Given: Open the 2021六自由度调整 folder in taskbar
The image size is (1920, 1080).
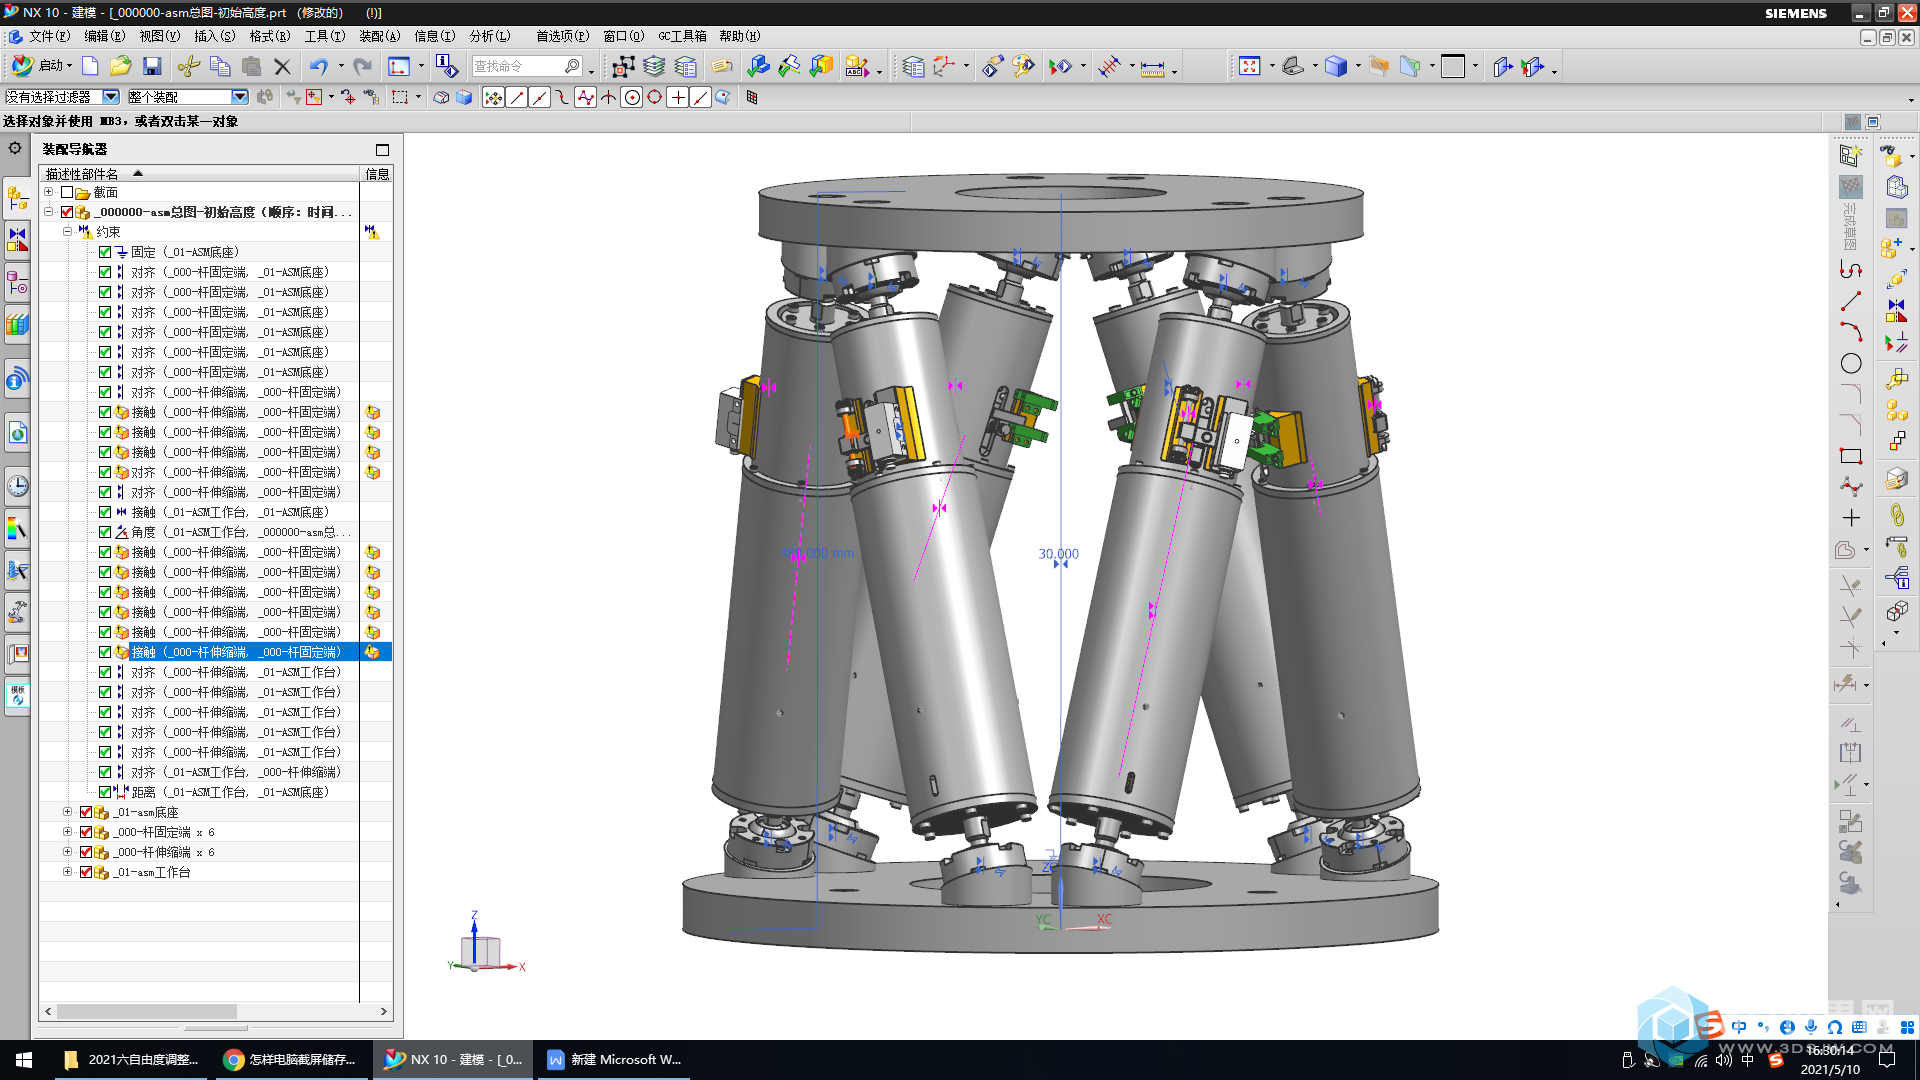Looking at the screenshot, I should [x=130, y=1060].
